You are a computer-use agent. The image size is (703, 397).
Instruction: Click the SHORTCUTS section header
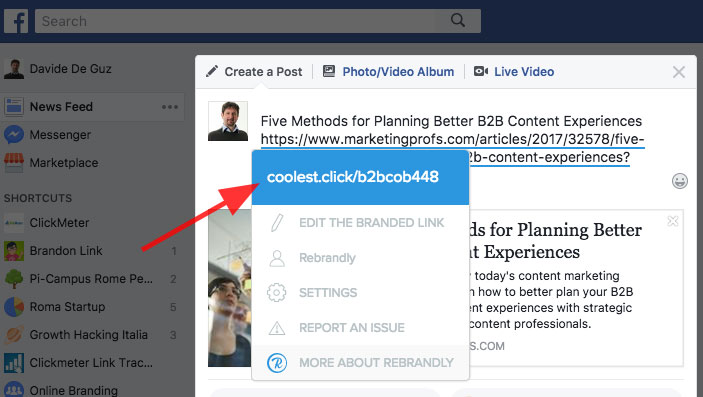(38, 198)
